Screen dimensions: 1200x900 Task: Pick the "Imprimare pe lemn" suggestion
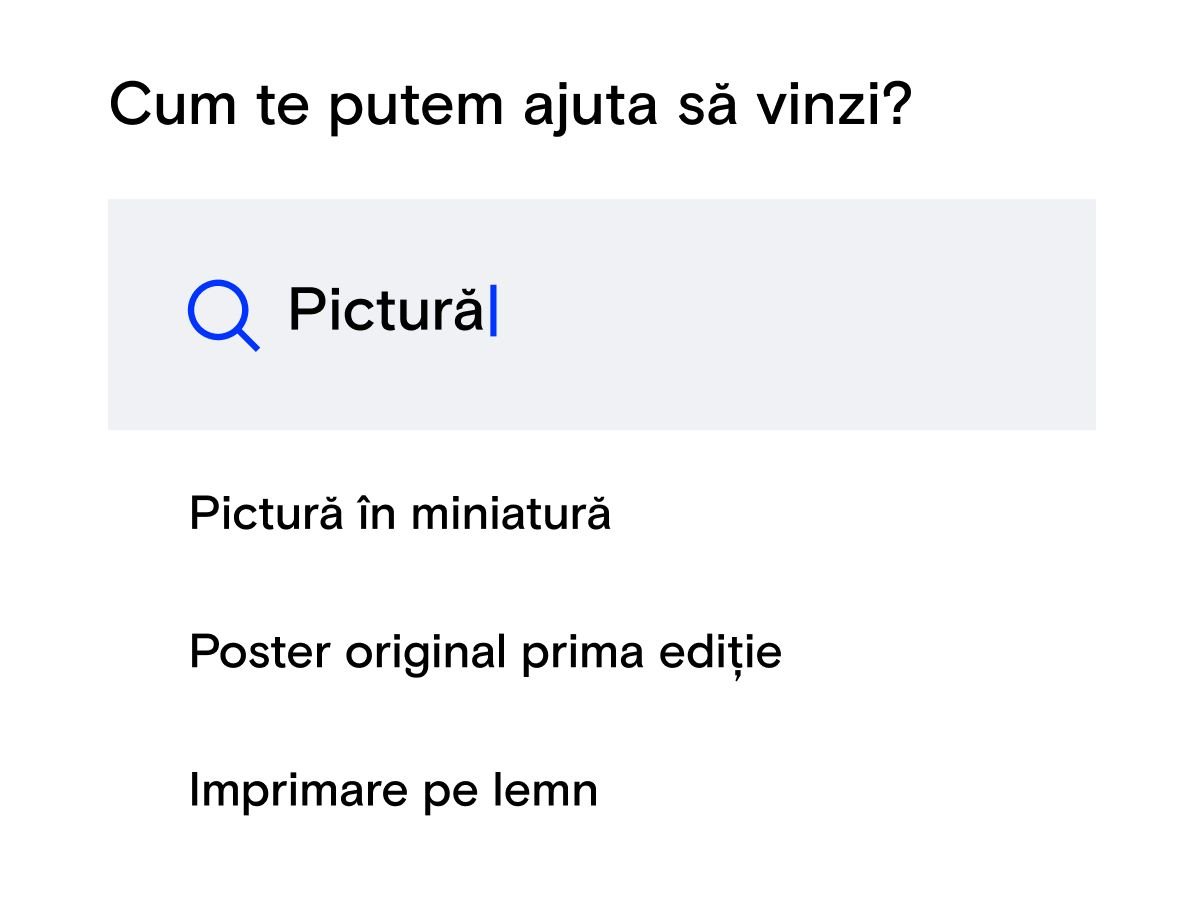pyautogui.click(x=393, y=791)
